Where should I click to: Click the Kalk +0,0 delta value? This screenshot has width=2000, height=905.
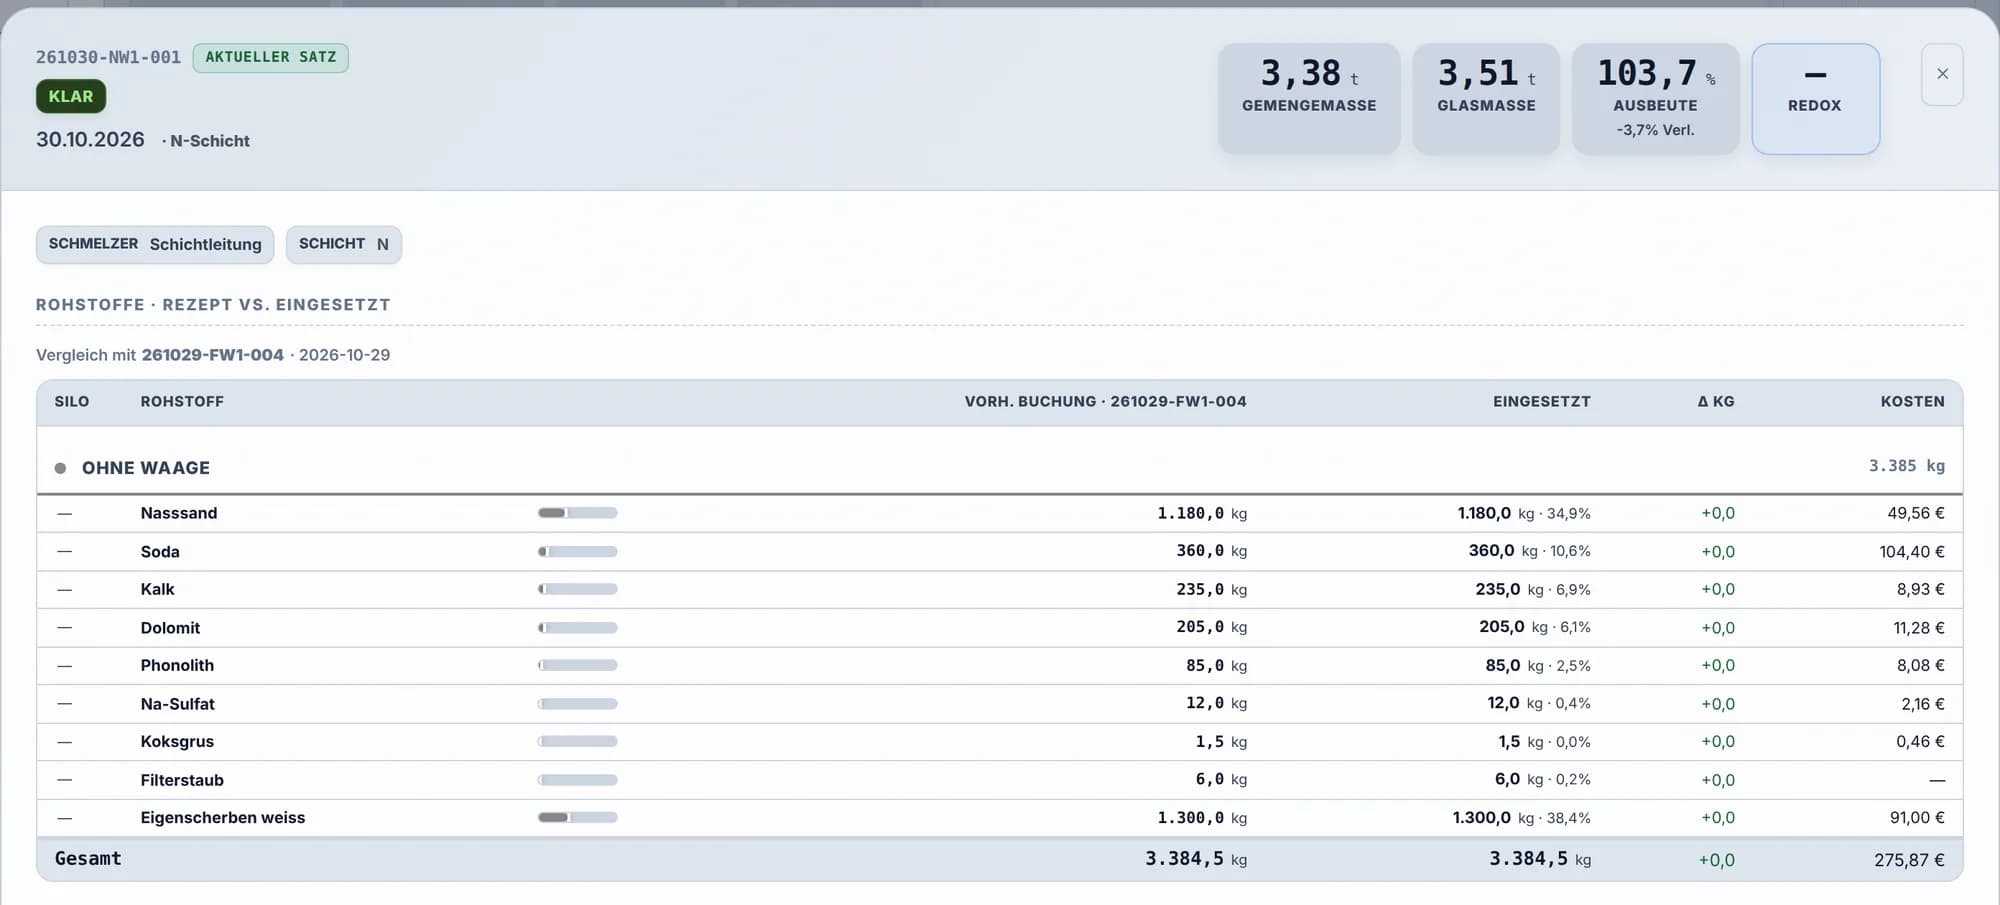pyautogui.click(x=1718, y=589)
